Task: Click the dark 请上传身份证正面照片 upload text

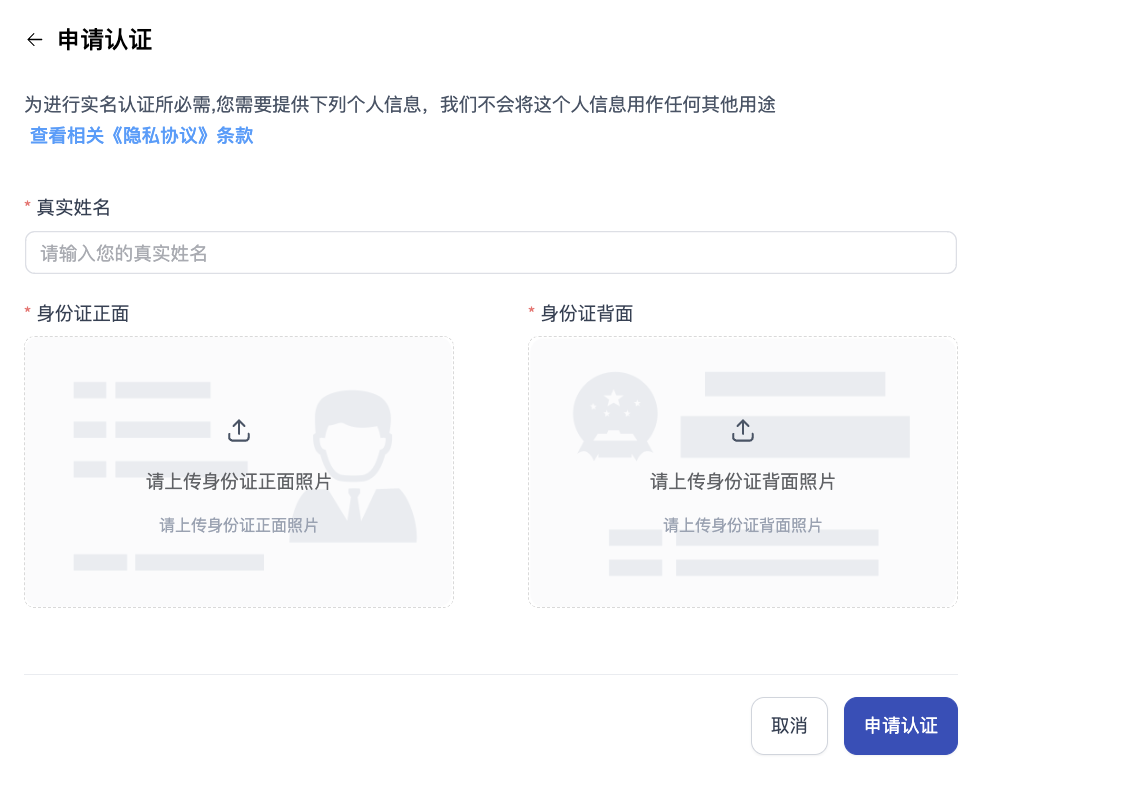Action: click(x=239, y=481)
